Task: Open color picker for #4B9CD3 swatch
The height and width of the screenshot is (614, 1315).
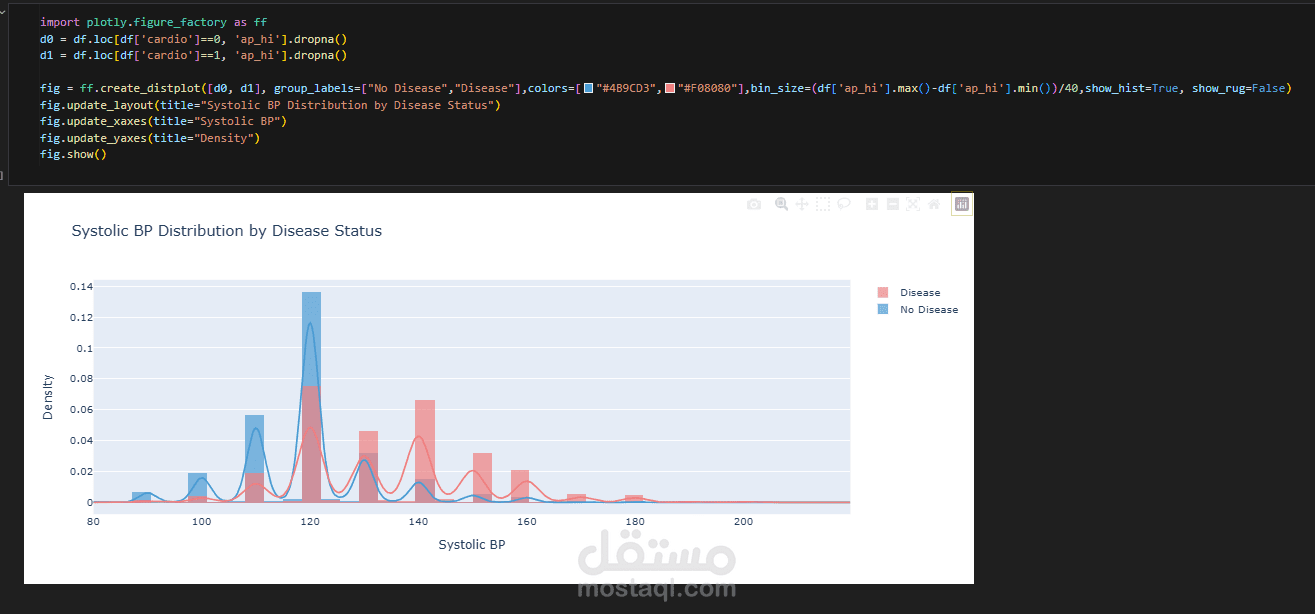Action: [x=588, y=88]
